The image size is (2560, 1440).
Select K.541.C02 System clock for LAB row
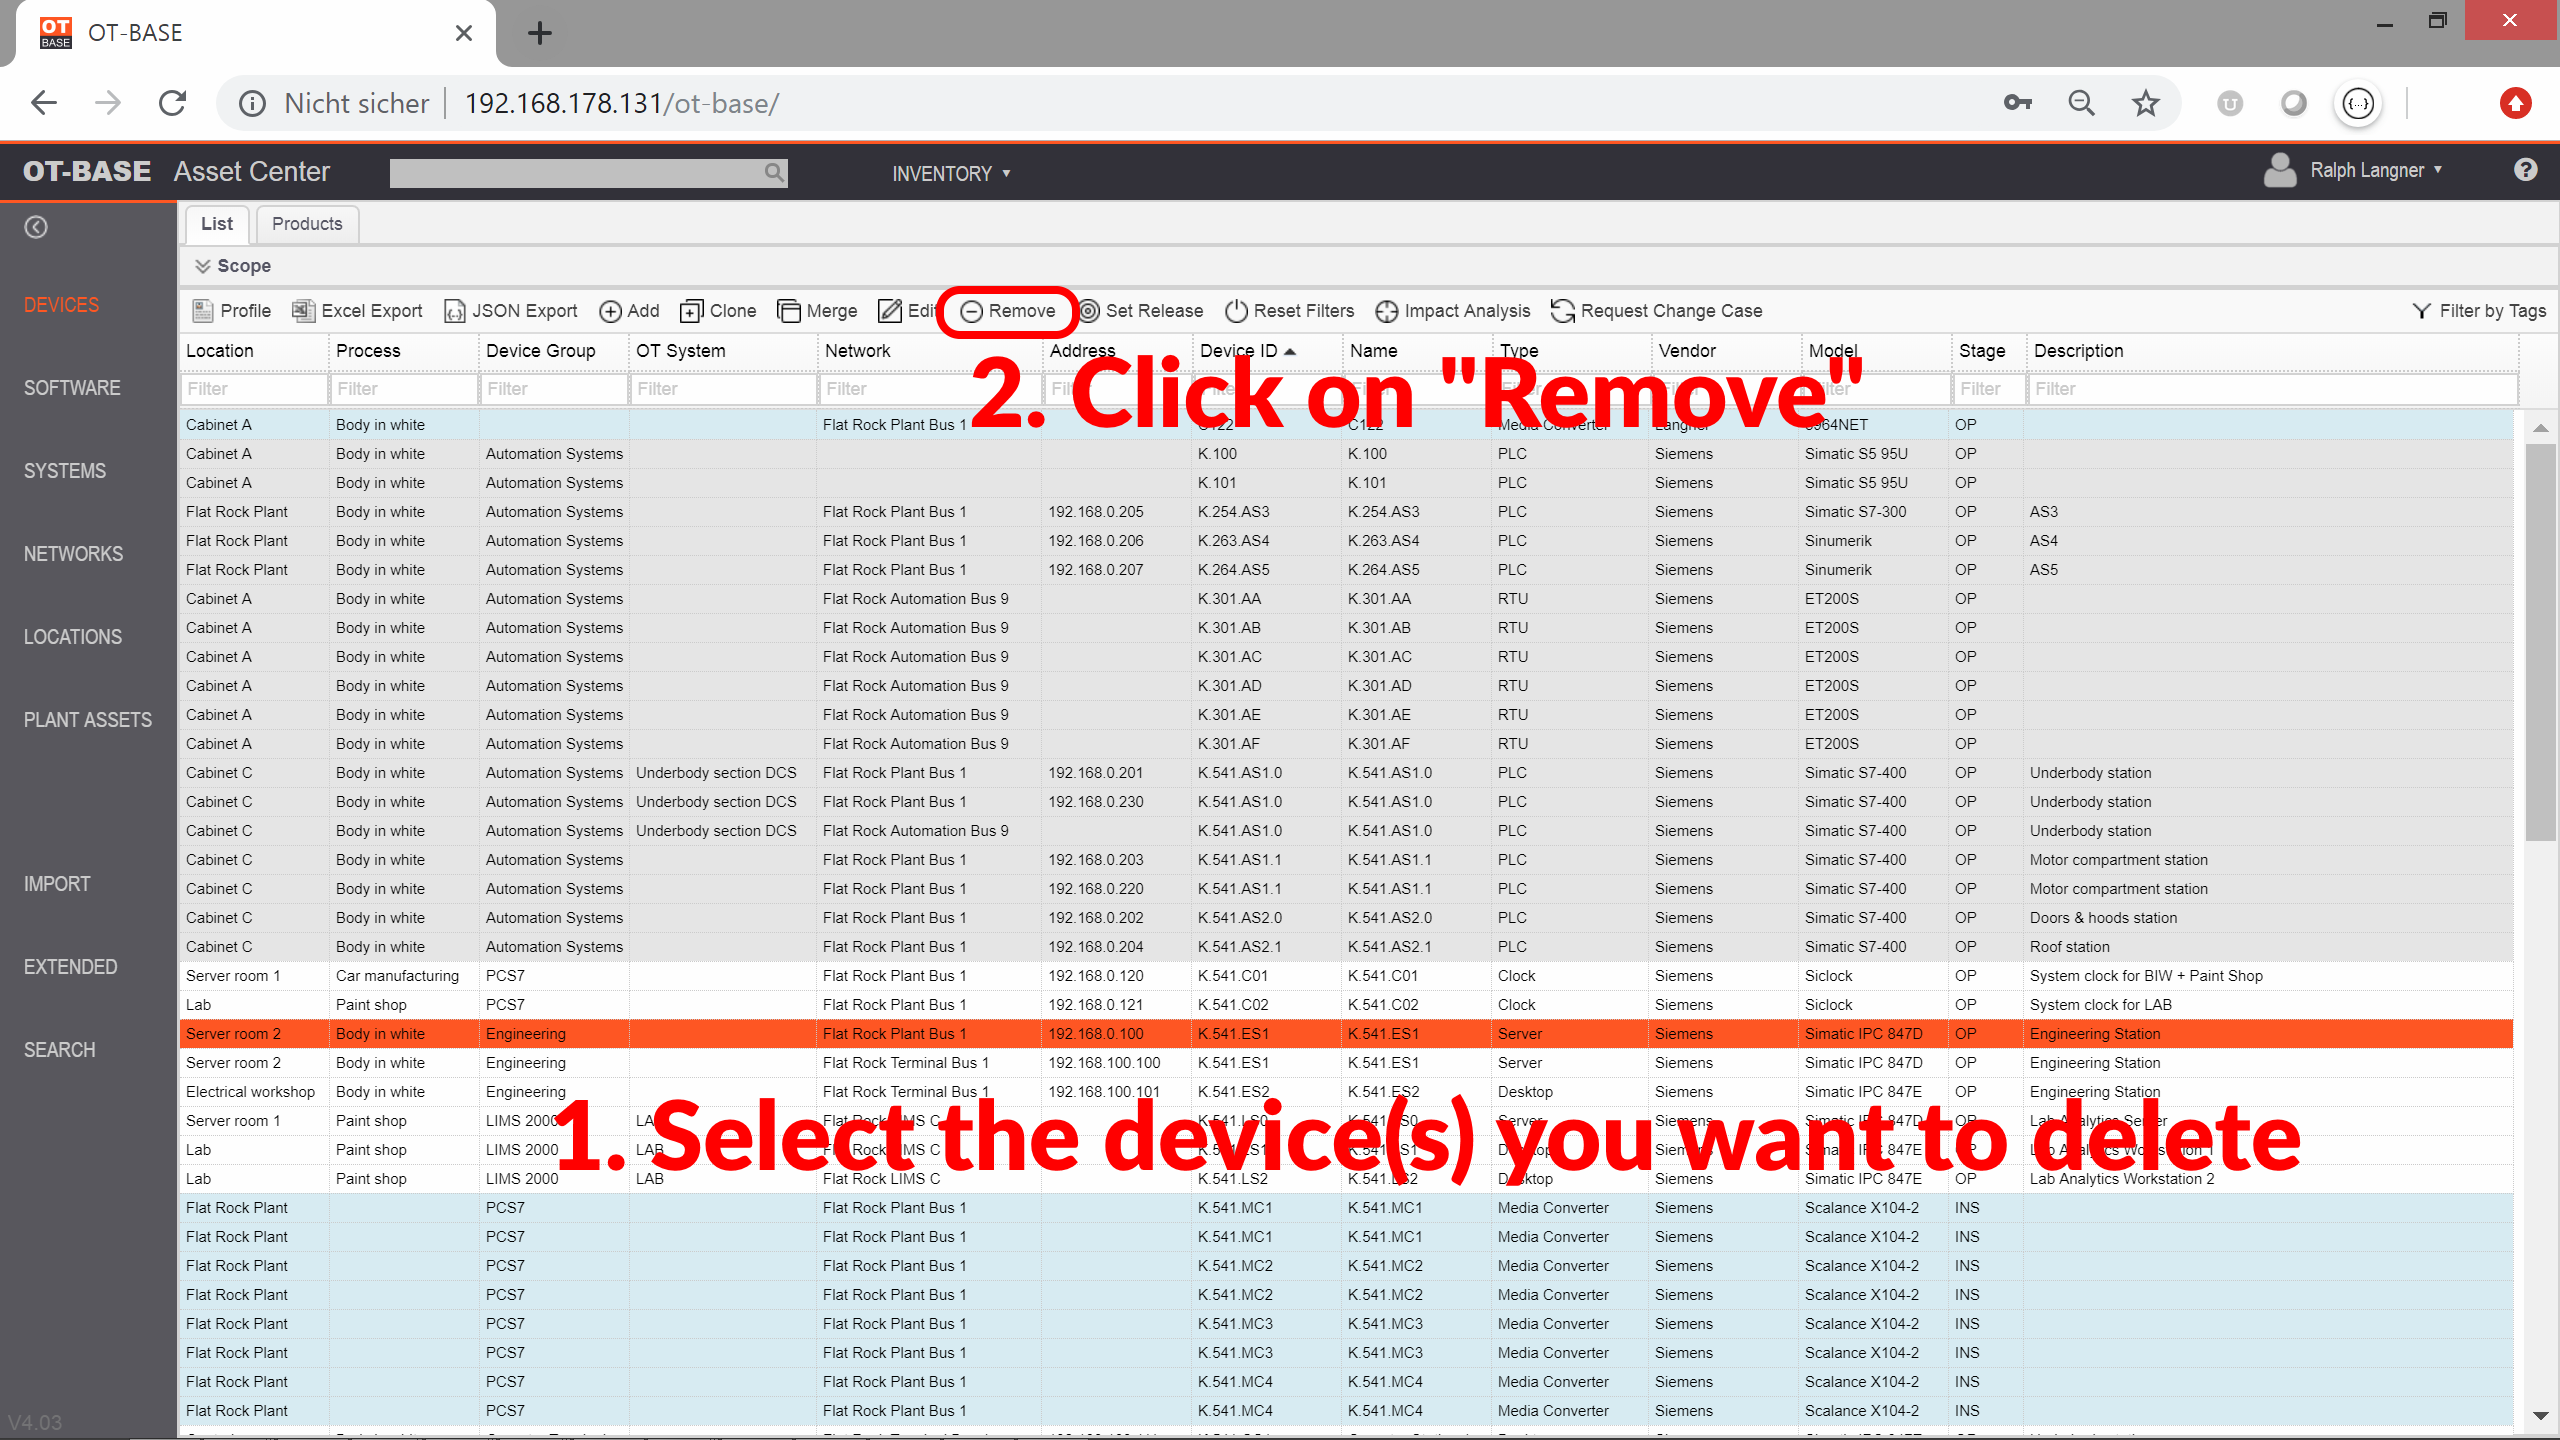(1346, 1005)
